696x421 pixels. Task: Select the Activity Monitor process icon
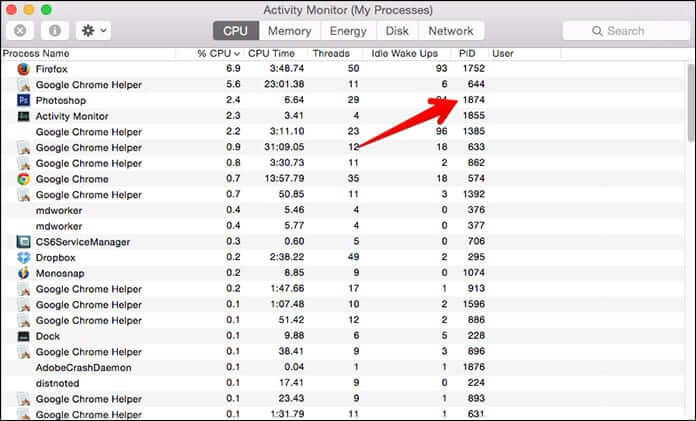23,116
